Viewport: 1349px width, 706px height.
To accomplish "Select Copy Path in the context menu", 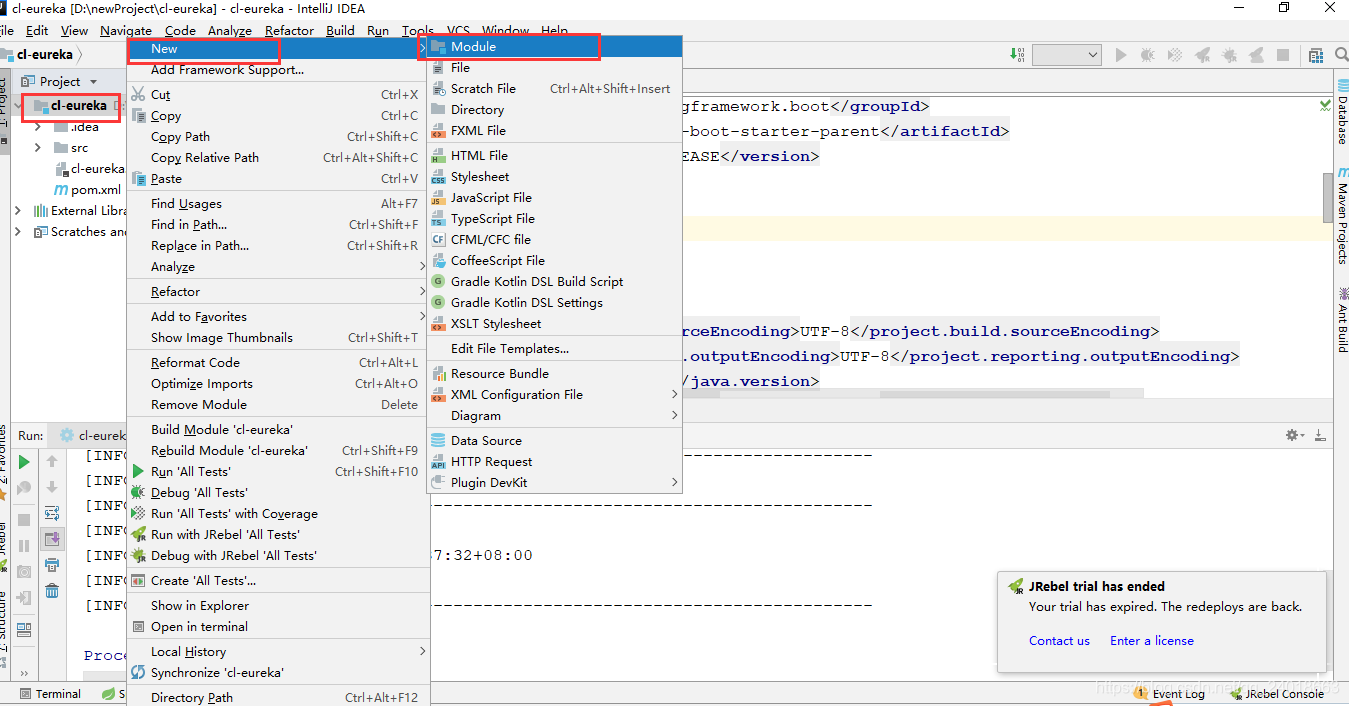I will click(x=278, y=136).
